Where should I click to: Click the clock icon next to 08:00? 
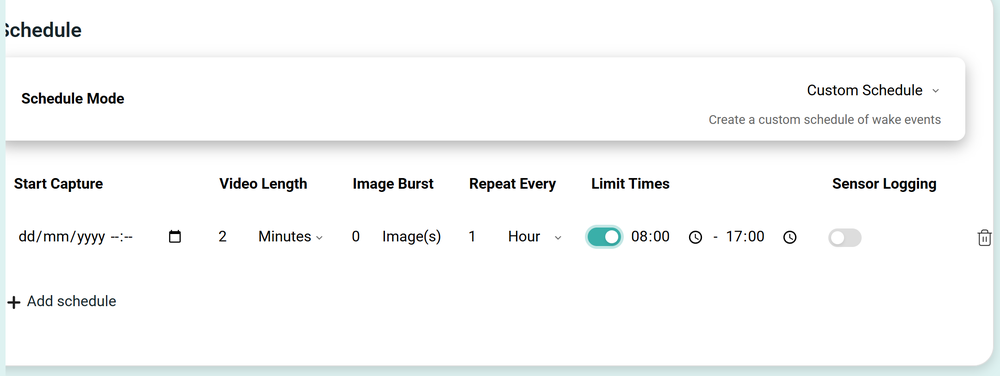[x=695, y=238]
